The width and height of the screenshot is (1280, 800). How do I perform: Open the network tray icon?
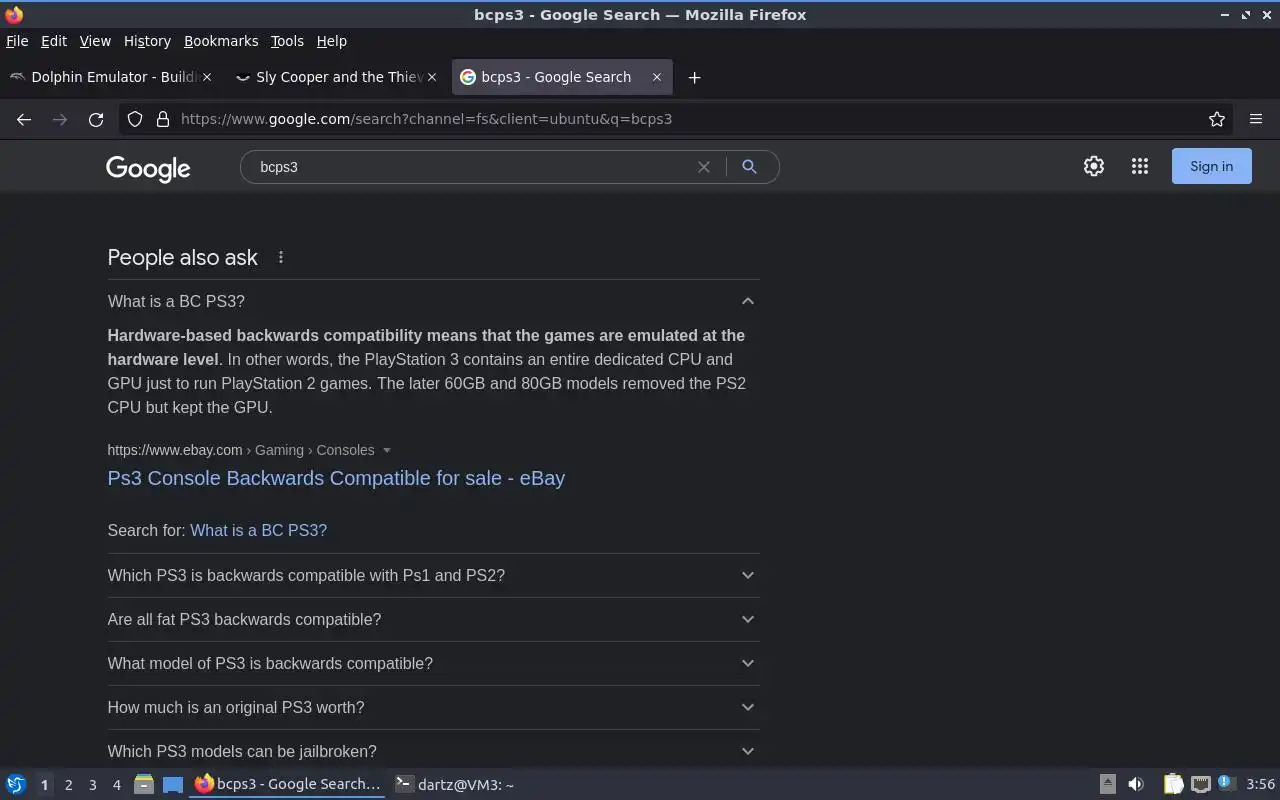pos(1201,784)
